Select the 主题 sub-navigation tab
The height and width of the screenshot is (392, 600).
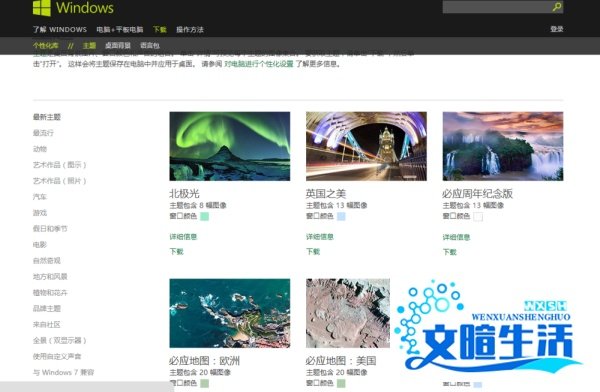pos(89,46)
